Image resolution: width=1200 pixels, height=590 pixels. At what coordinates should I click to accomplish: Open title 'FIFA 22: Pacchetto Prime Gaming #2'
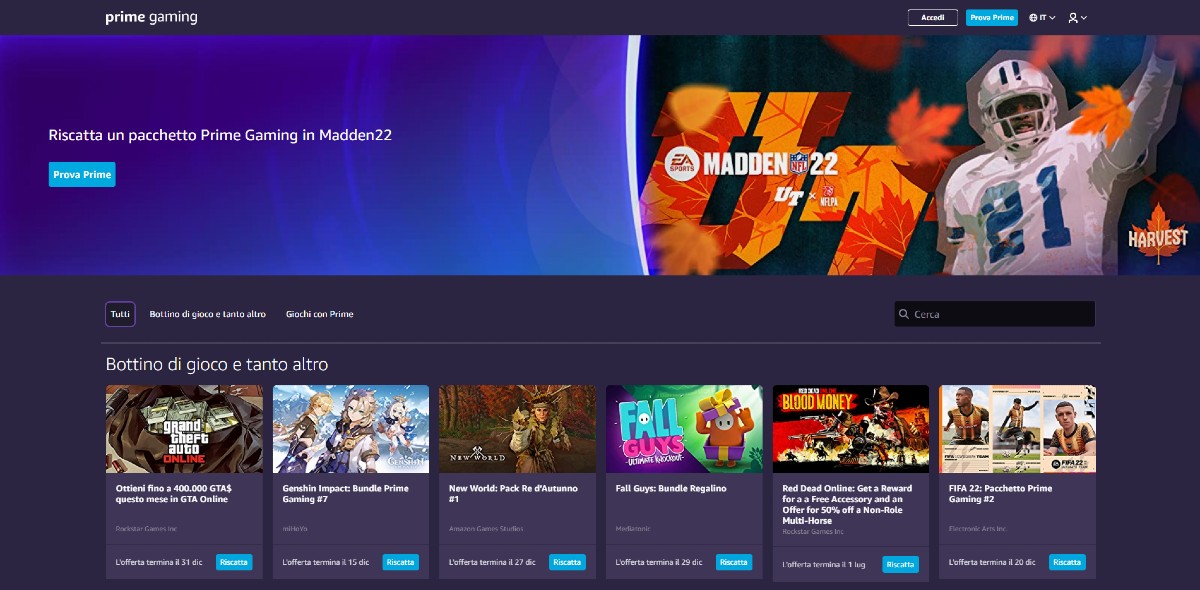point(1001,494)
